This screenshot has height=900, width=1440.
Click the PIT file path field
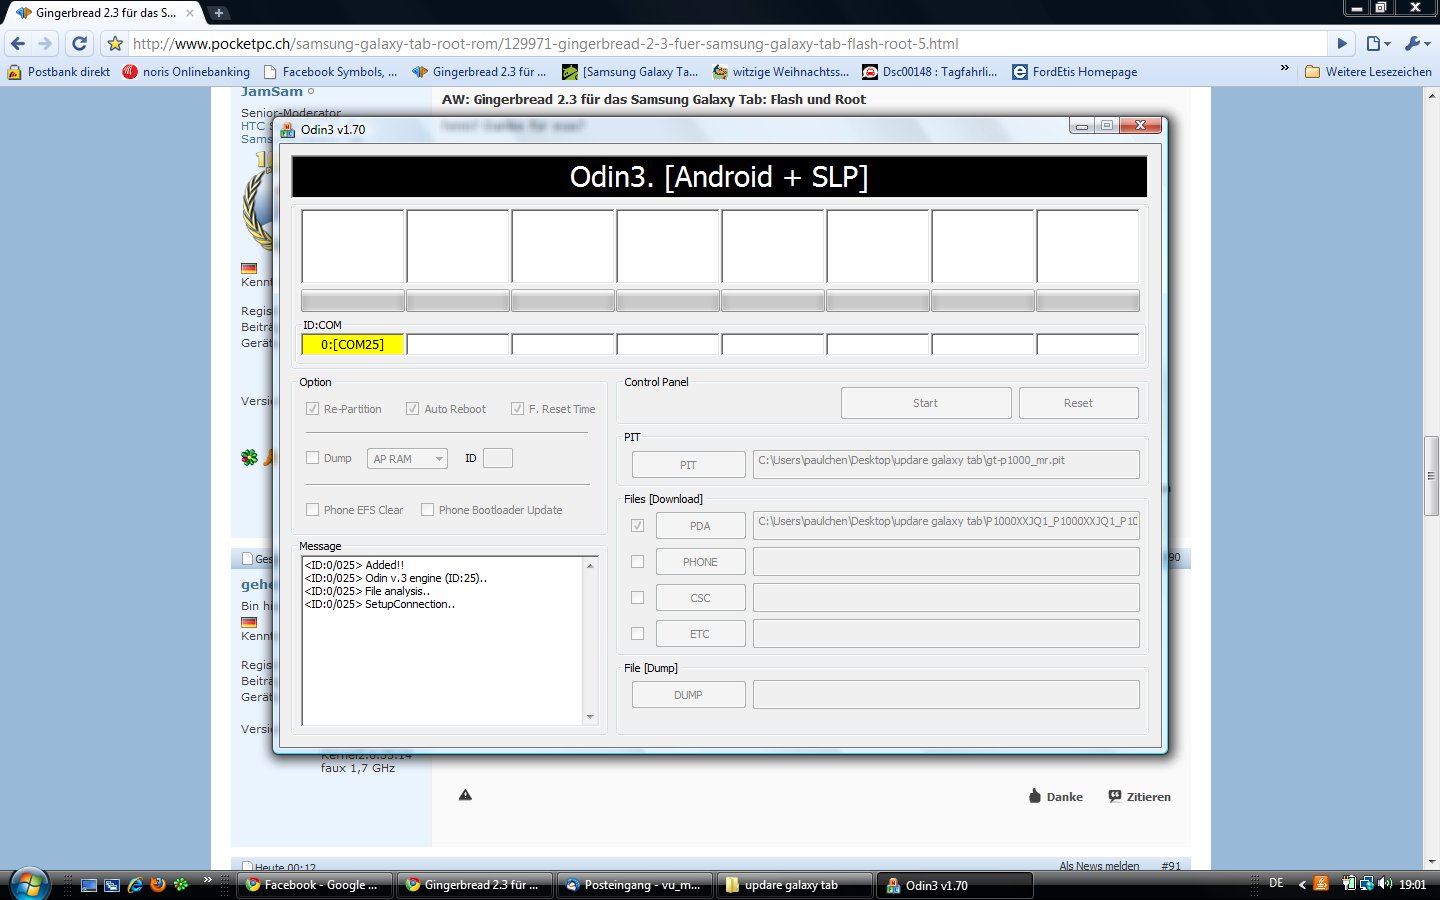tap(946, 464)
